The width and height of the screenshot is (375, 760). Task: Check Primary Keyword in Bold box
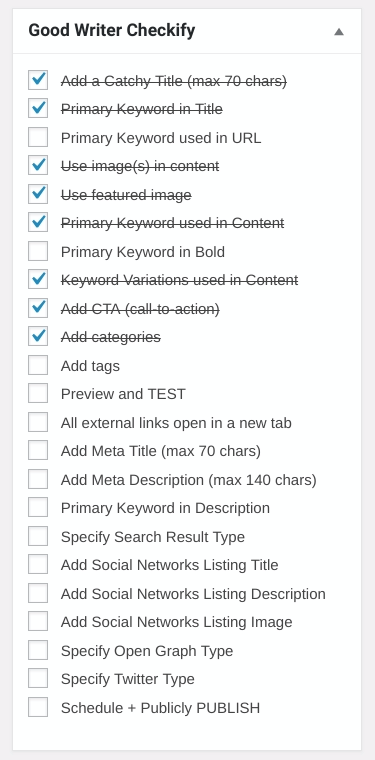pyautogui.click(x=38, y=251)
